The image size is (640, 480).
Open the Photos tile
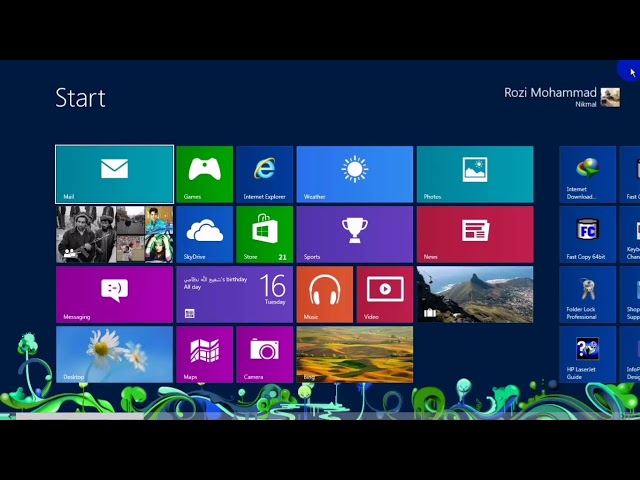[475, 174]
